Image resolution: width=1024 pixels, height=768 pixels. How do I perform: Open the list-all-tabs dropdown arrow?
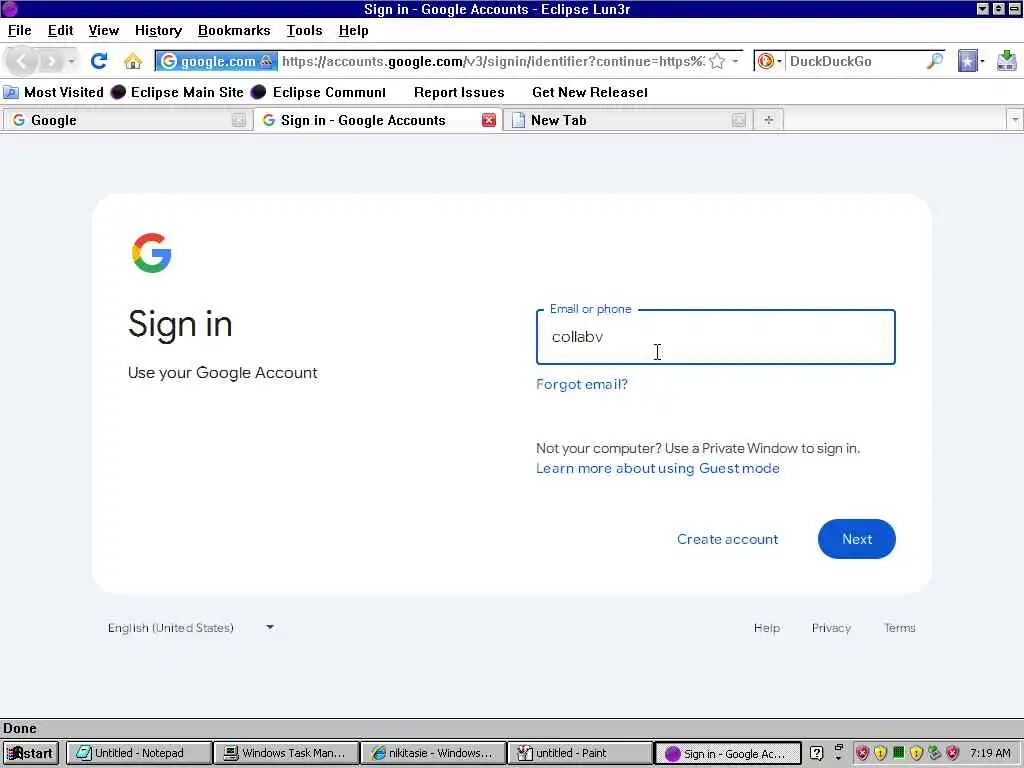[x=1014, y=120]
